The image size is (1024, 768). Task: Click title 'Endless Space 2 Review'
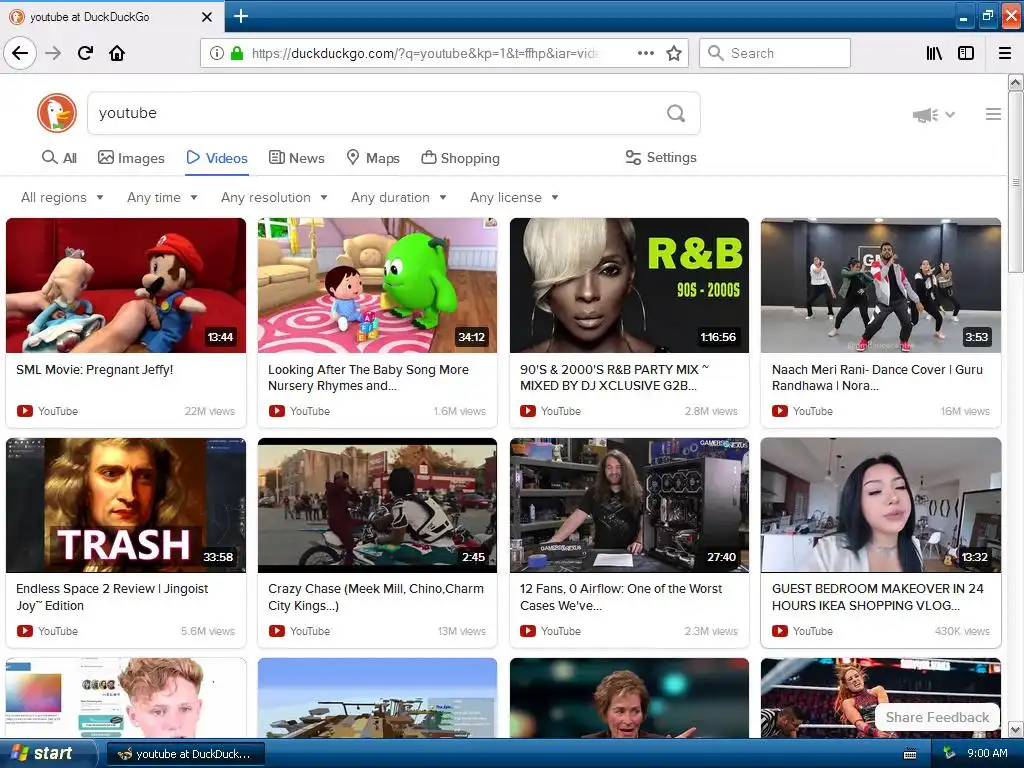click(112, 597)
